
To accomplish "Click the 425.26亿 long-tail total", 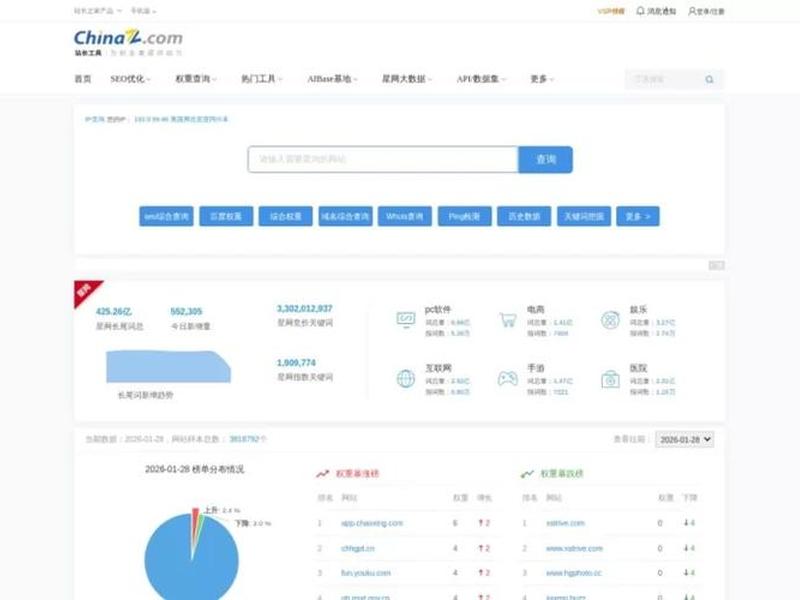I will [114, 311].
